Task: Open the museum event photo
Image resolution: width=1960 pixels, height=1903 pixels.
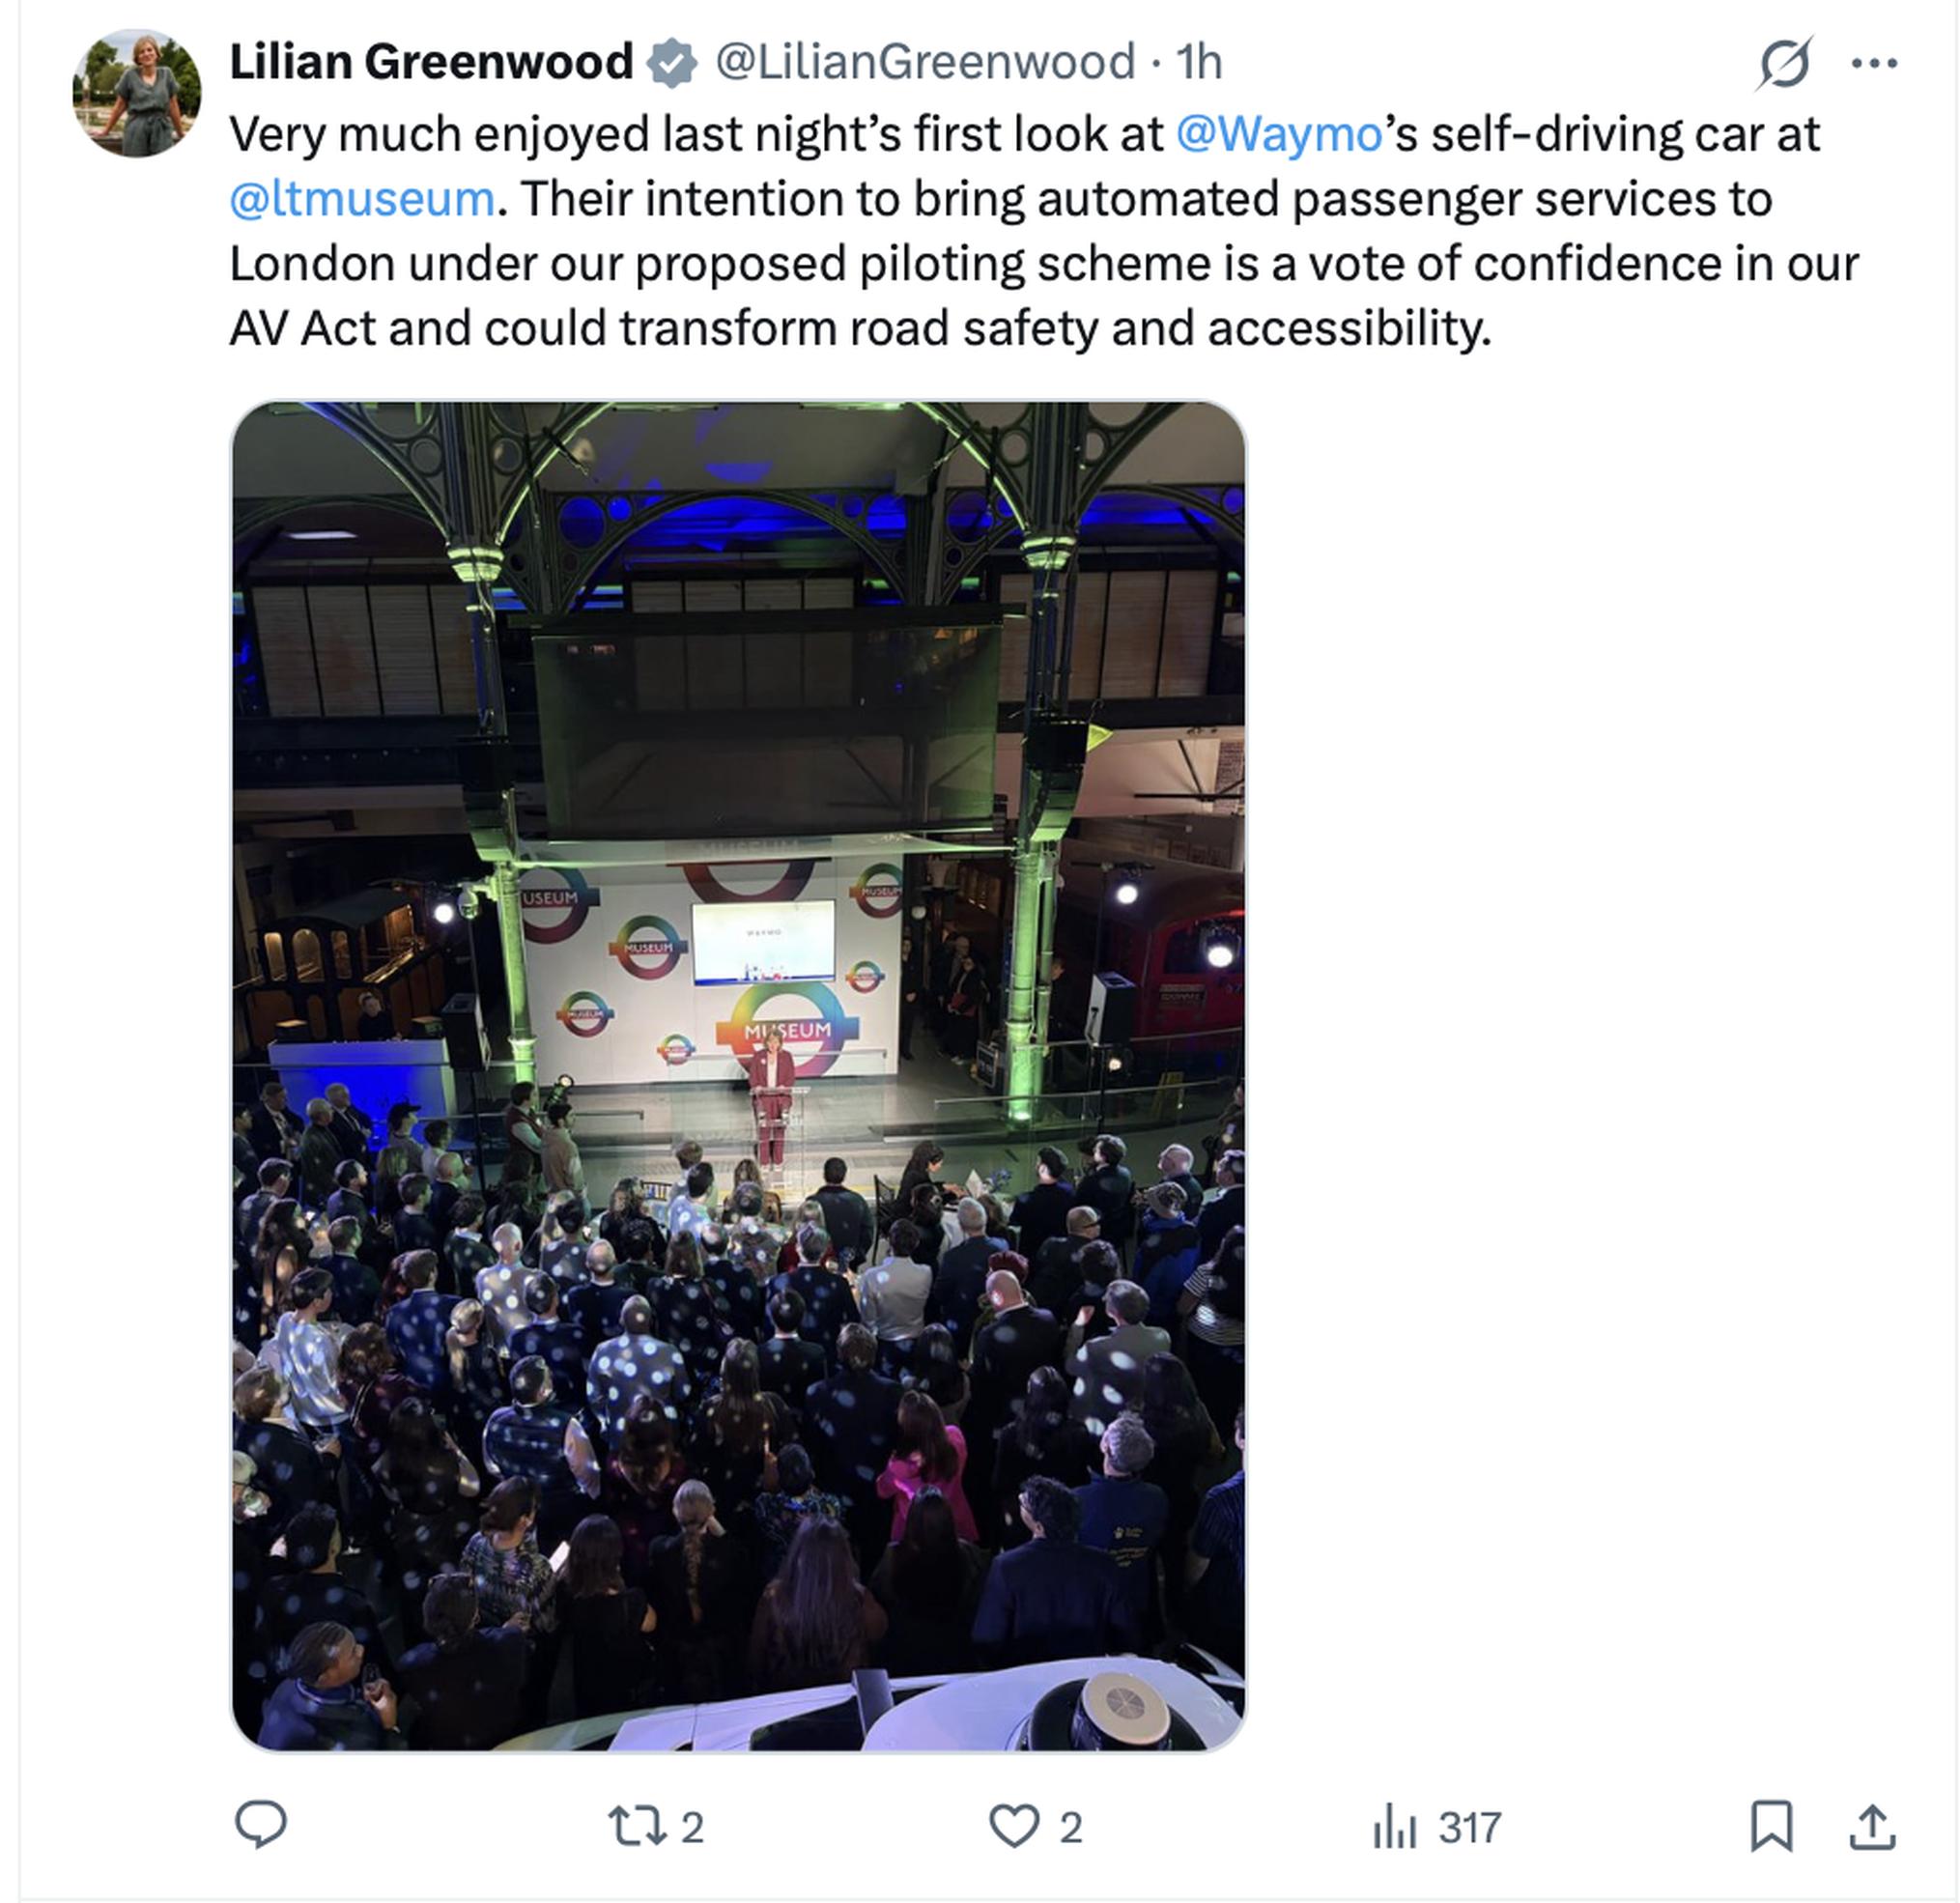Action: tap(739, 1076)
